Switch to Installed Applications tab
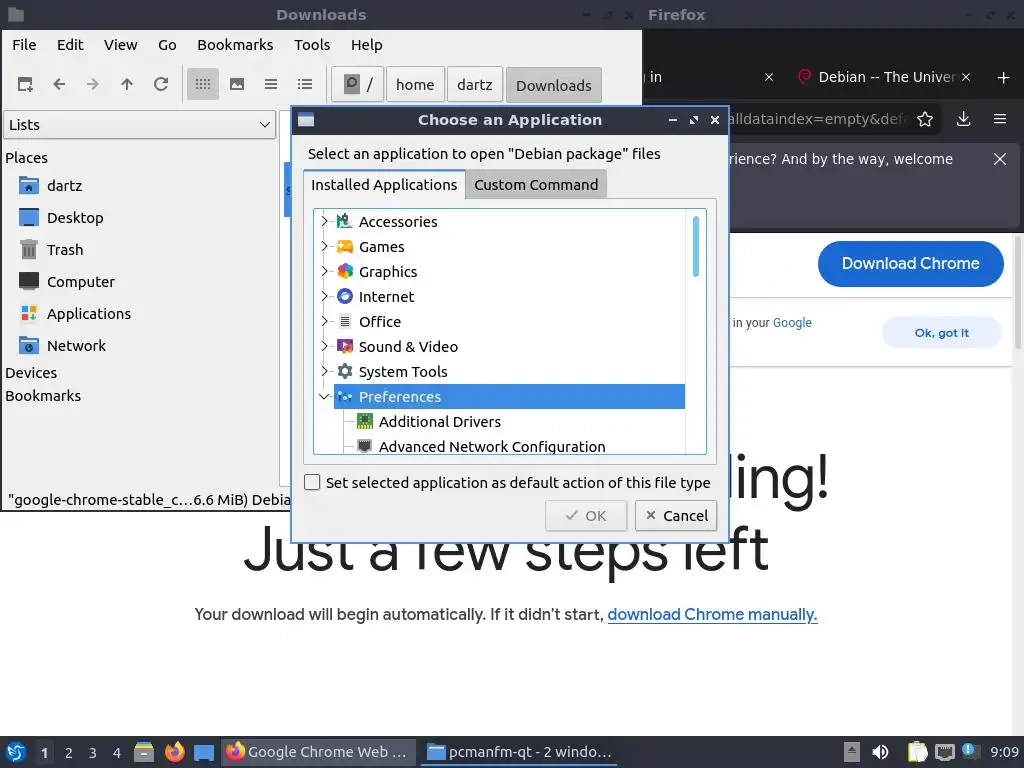This screenshot has width=1024, height=768. click(384, 185)
